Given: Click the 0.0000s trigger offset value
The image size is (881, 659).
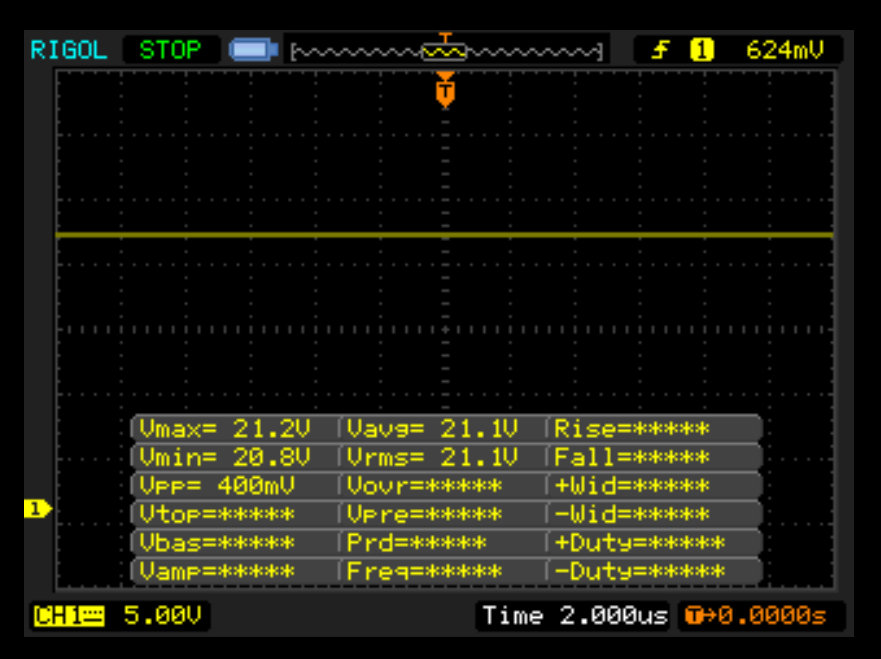Looking at the screenshot, I should click(773, 616).
